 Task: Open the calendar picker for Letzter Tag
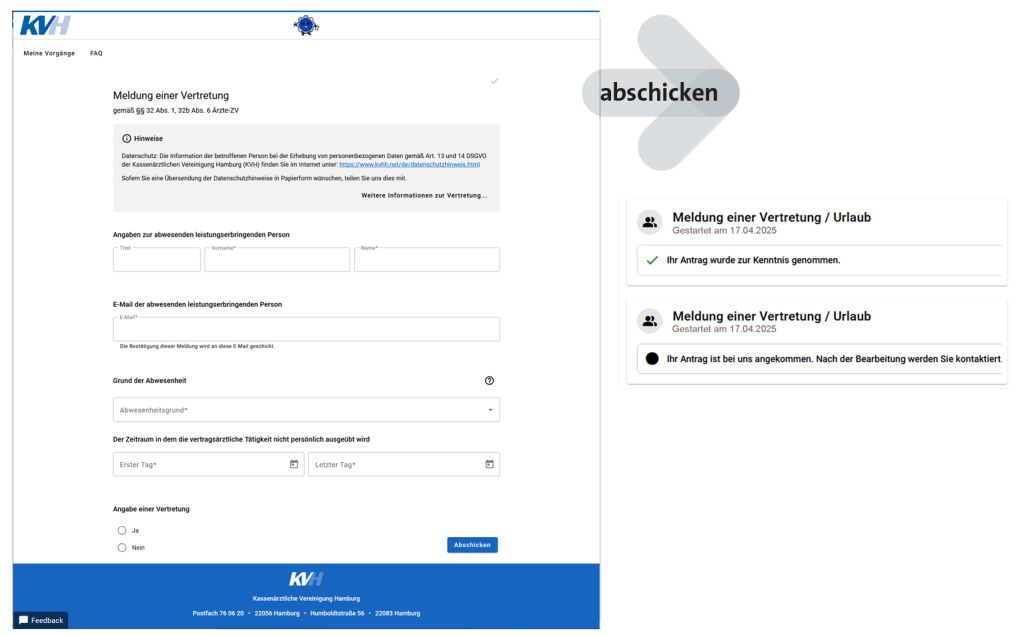pyautogui.click(x=489, y=464)
